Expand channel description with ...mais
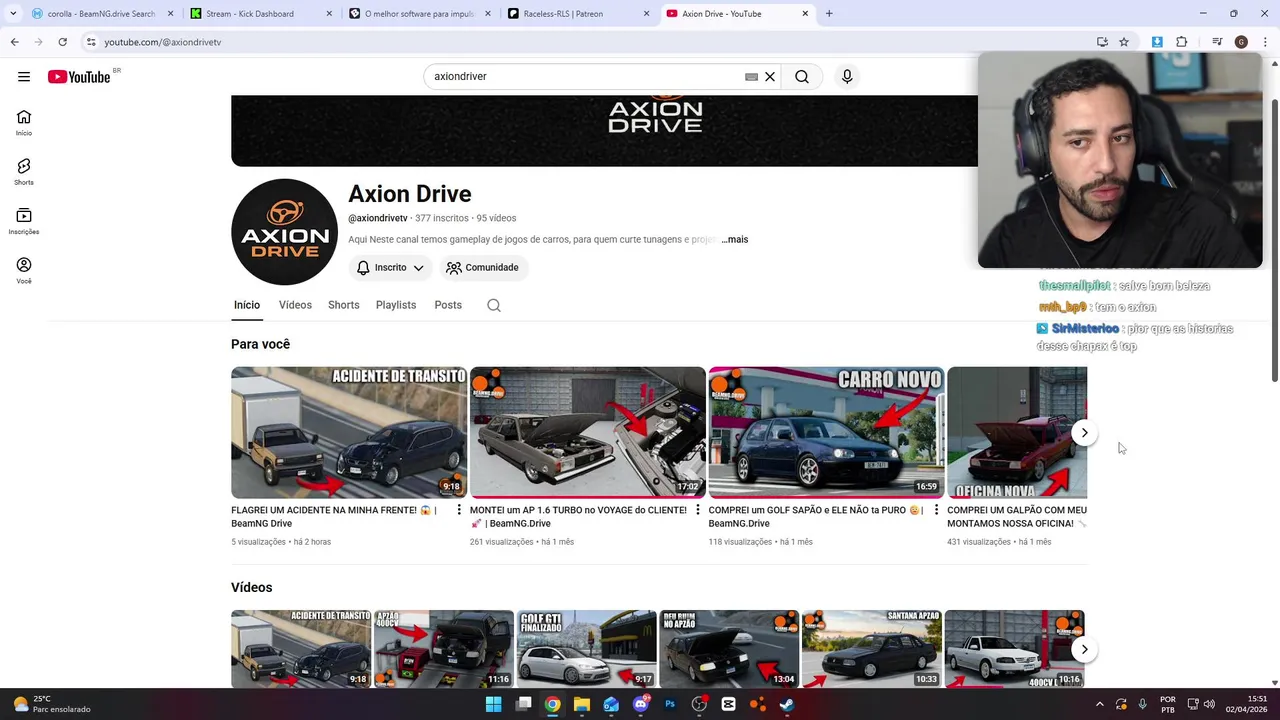This screenshot has width=1280, height=720. (x=735, y=240)
